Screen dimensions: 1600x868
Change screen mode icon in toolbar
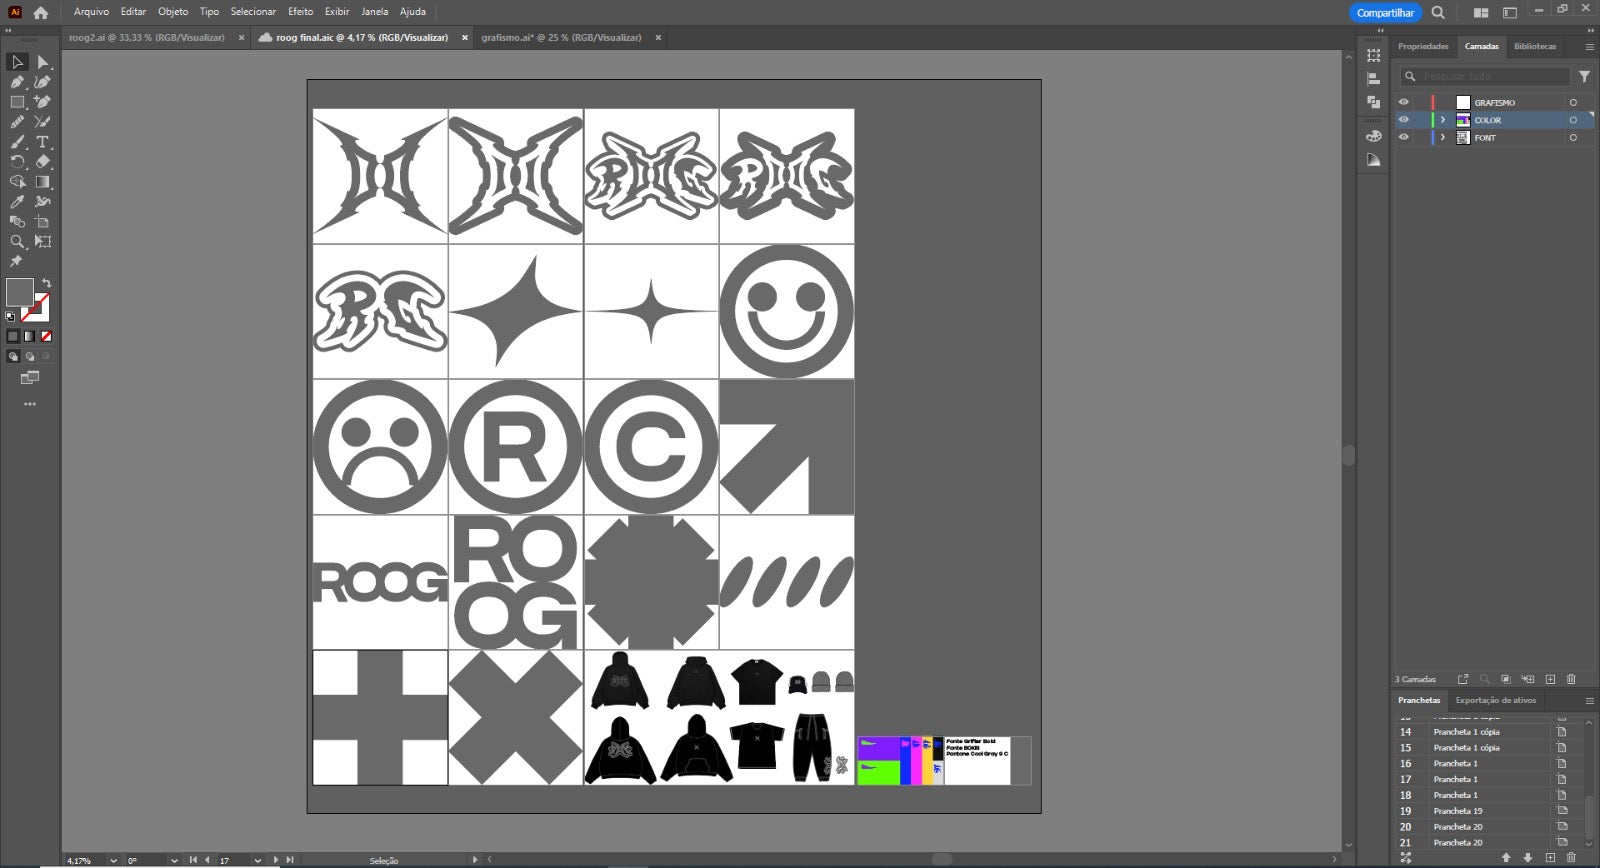coord(30,378)
